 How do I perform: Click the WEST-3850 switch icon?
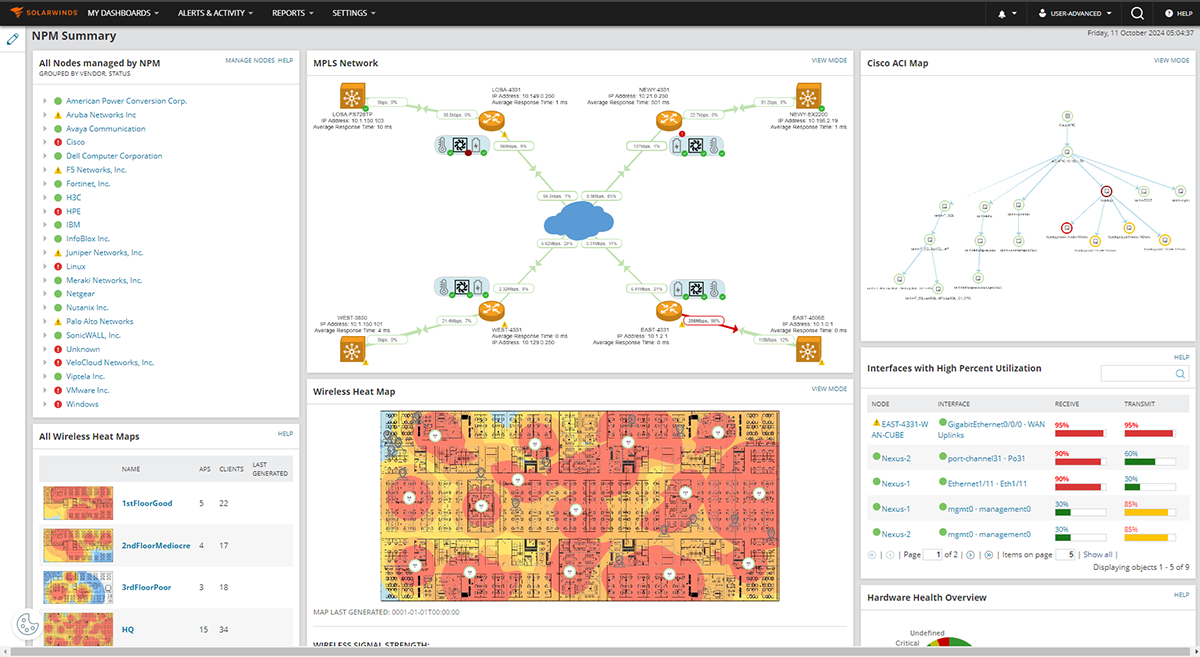coord(352,349)
